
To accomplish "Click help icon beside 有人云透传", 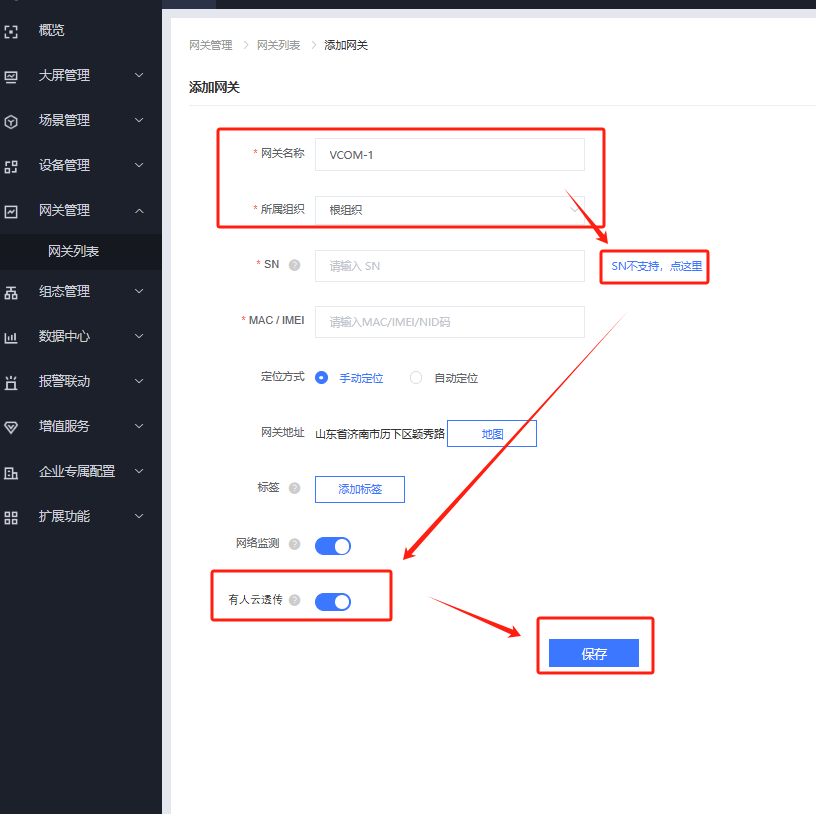I will pyautogui.click(x=294, y=600).
